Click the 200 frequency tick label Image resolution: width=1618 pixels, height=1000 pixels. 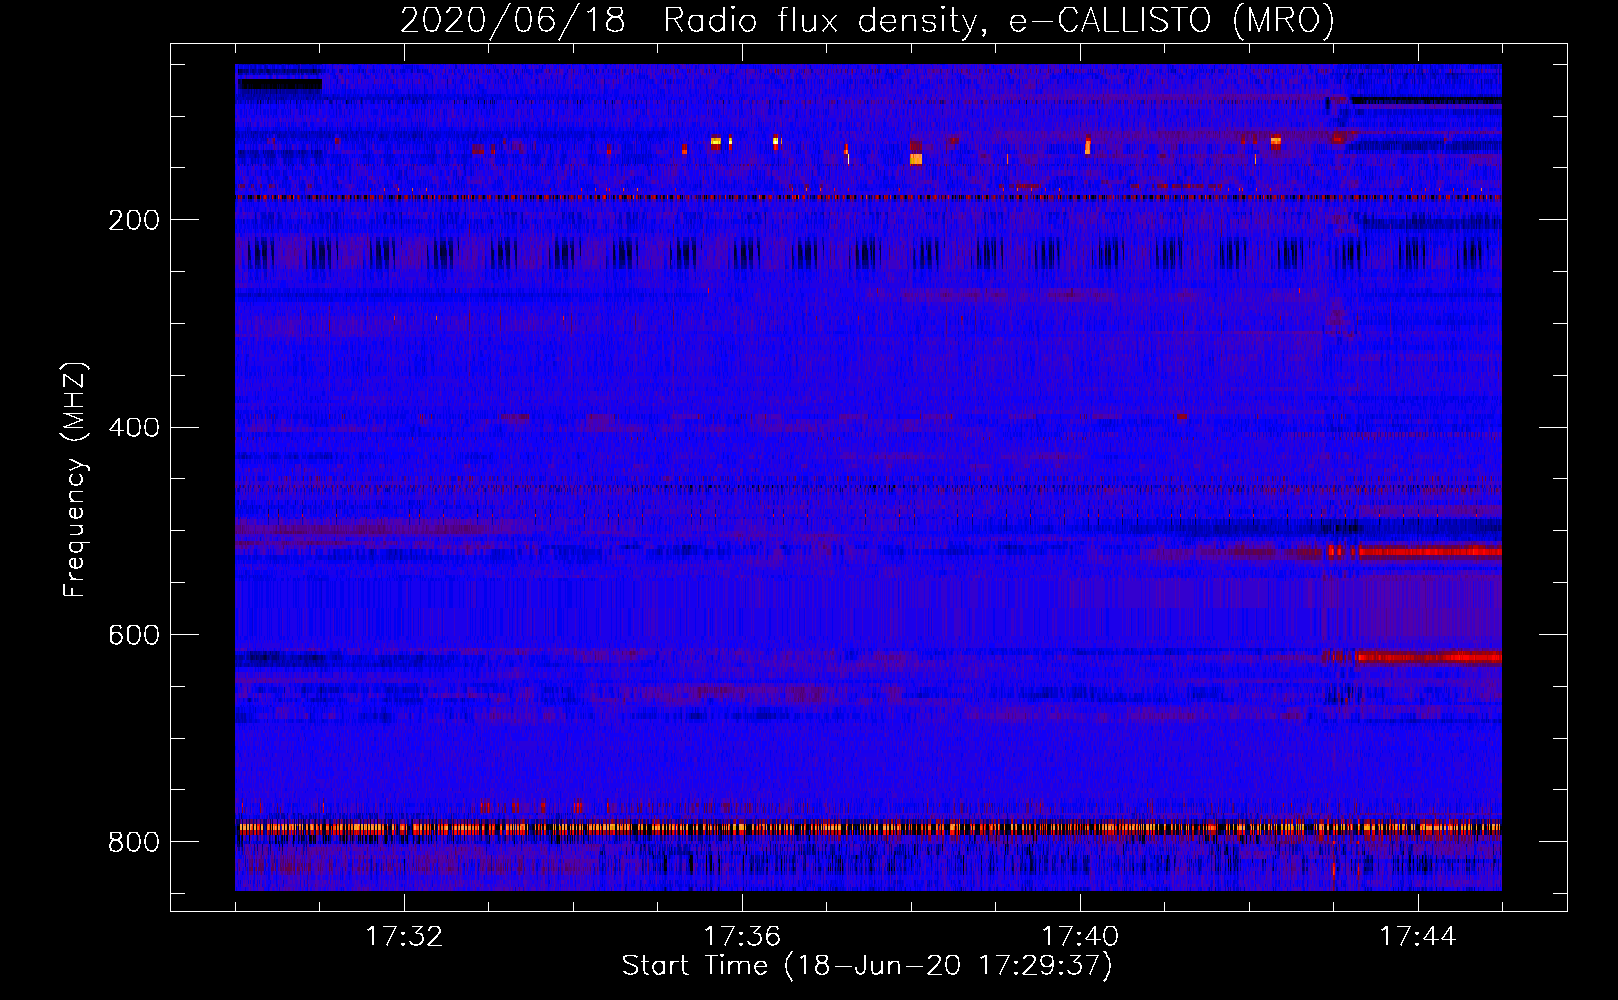pos(134,220)
